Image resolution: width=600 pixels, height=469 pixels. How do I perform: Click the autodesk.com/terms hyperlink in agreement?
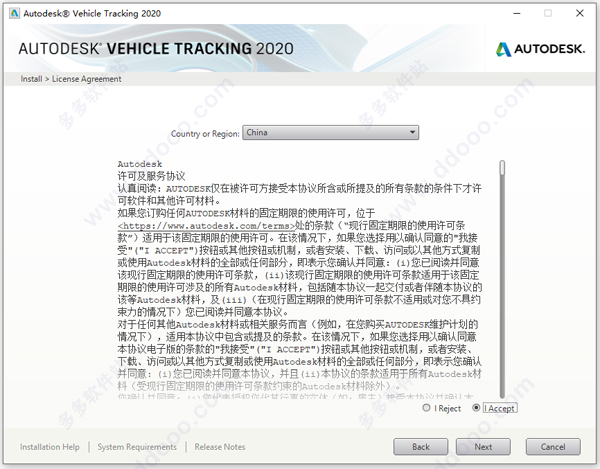coord(207,226)
